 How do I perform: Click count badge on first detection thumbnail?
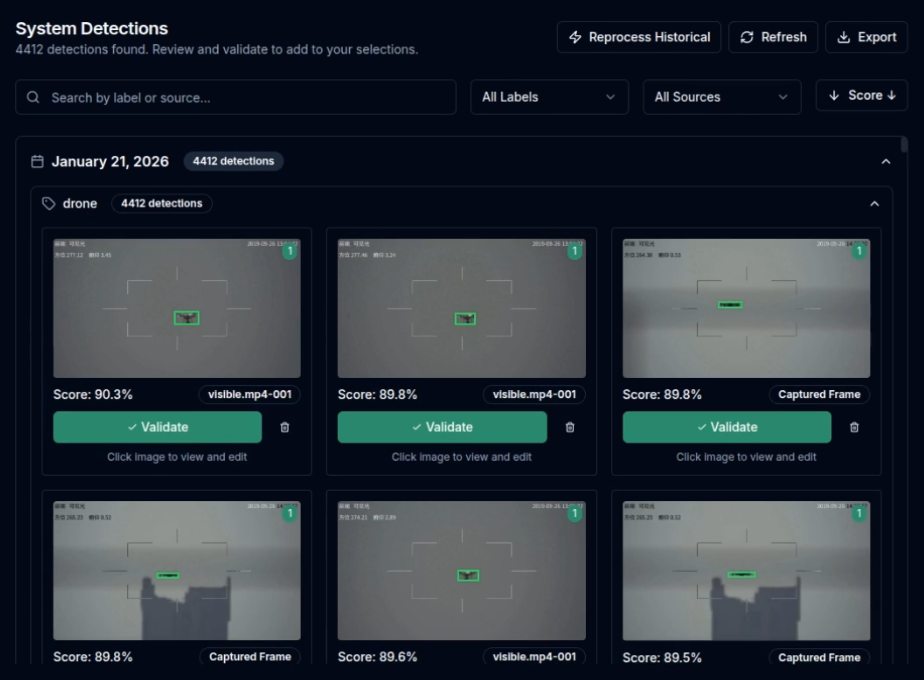click(x=289, y=251)
